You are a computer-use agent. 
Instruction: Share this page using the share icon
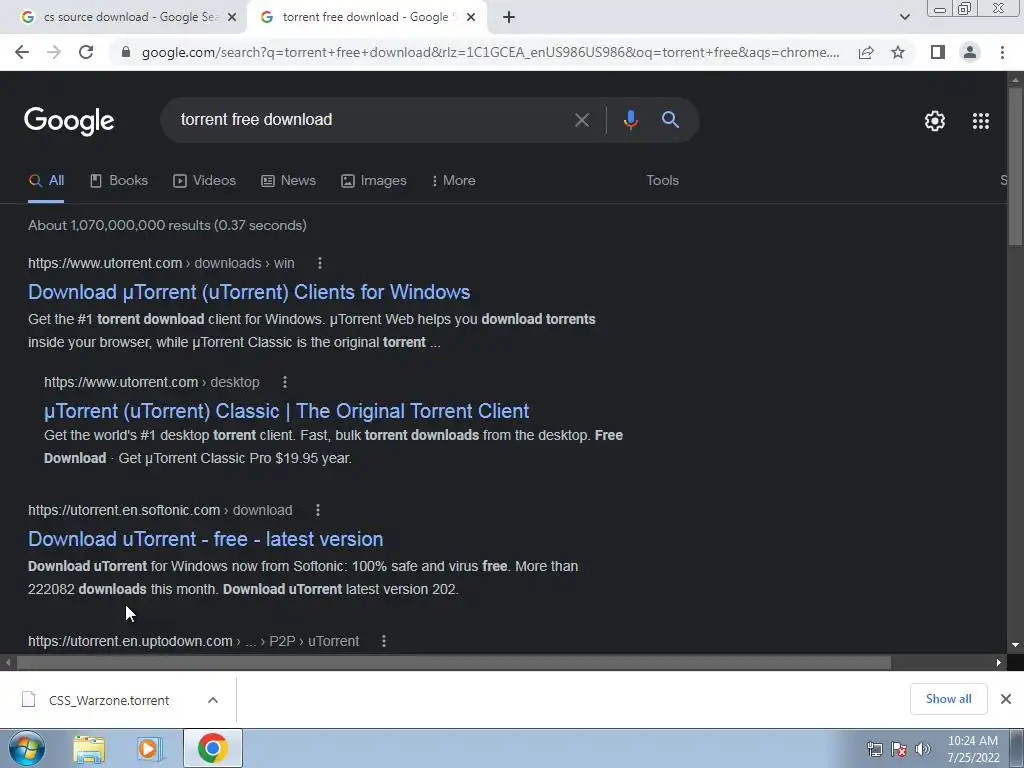pos(866,52)
